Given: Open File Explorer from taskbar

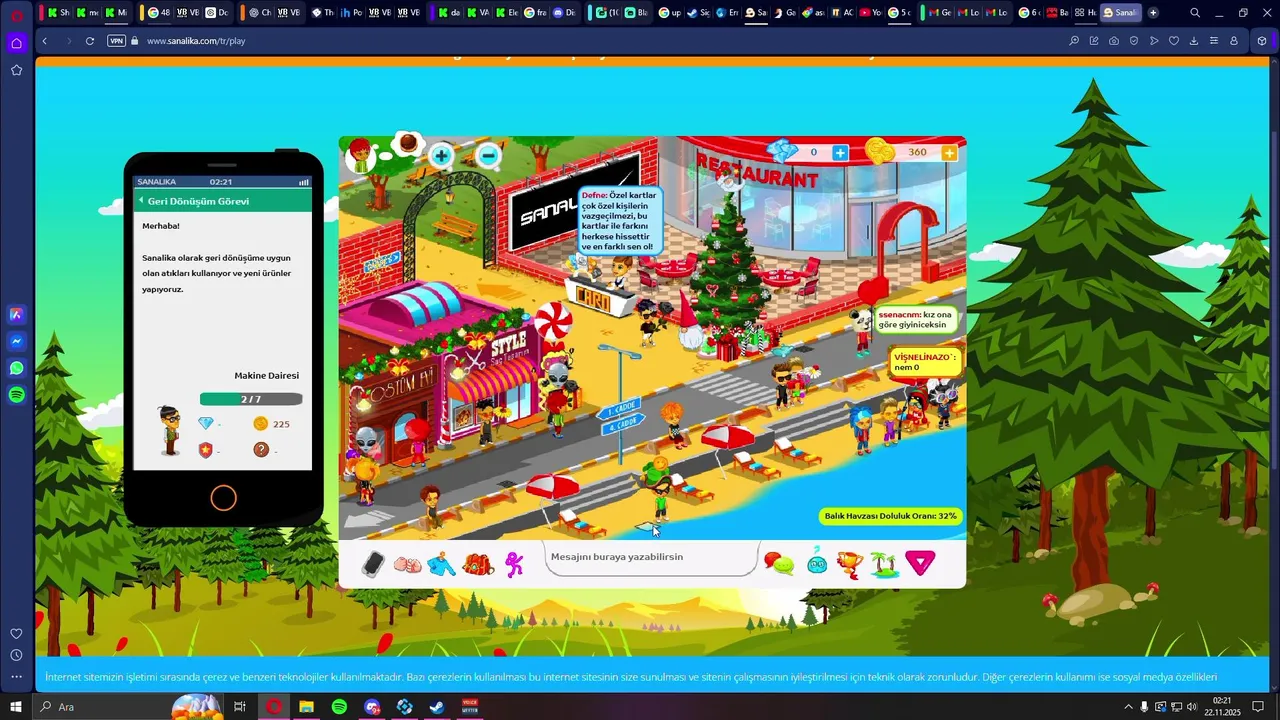Looking at the screenshot, I should [x=306, y=707].
